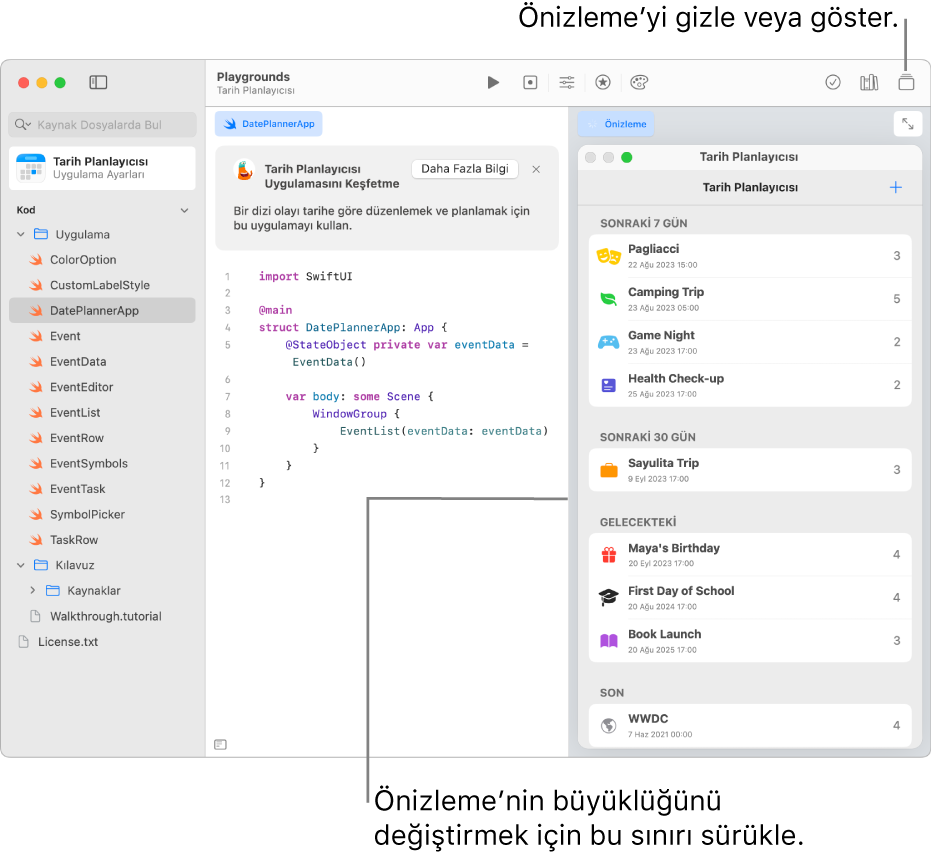Open the SymbolPicker file
Viewport: 931px width, 857px height.
[x=102, y=515]
